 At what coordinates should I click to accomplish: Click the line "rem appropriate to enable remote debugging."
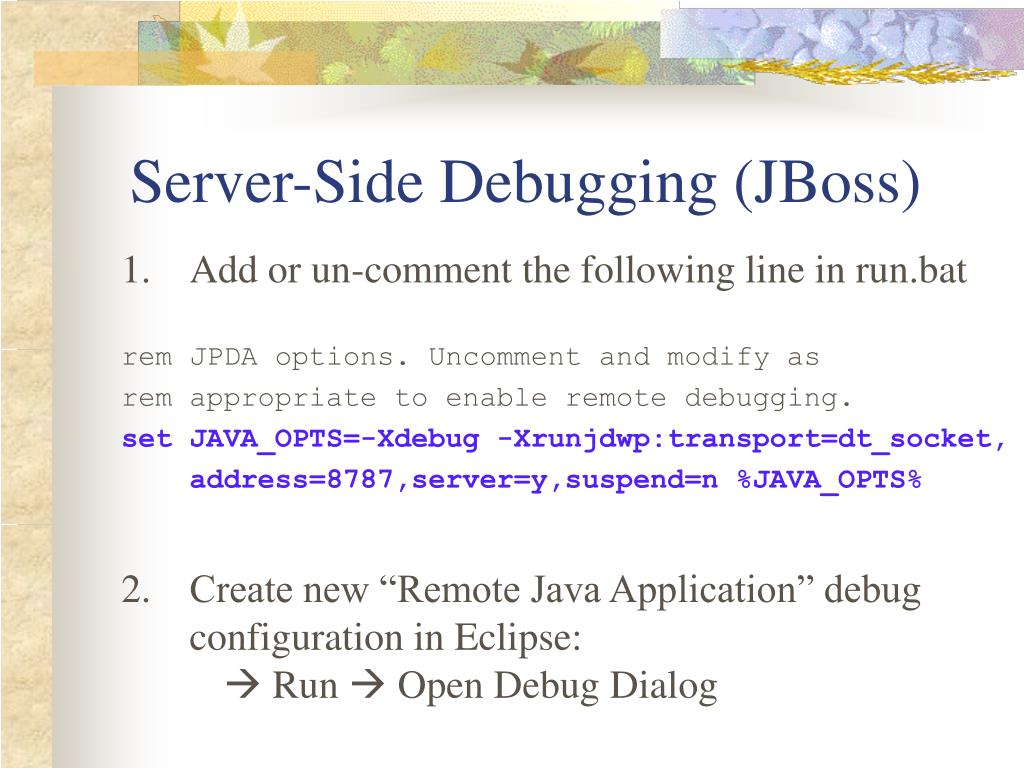point(487,398)
